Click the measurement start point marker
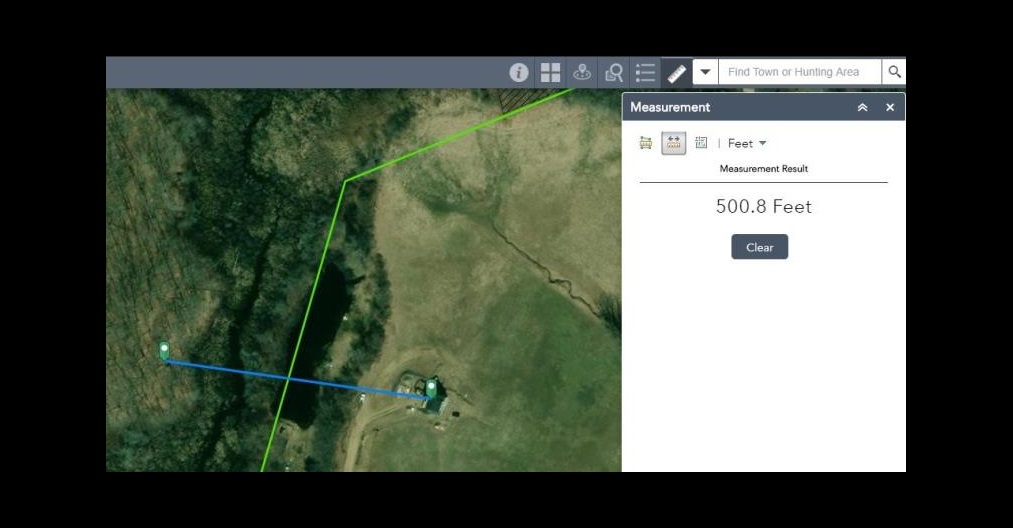1013x528 pixels. (x=164, y=351)
